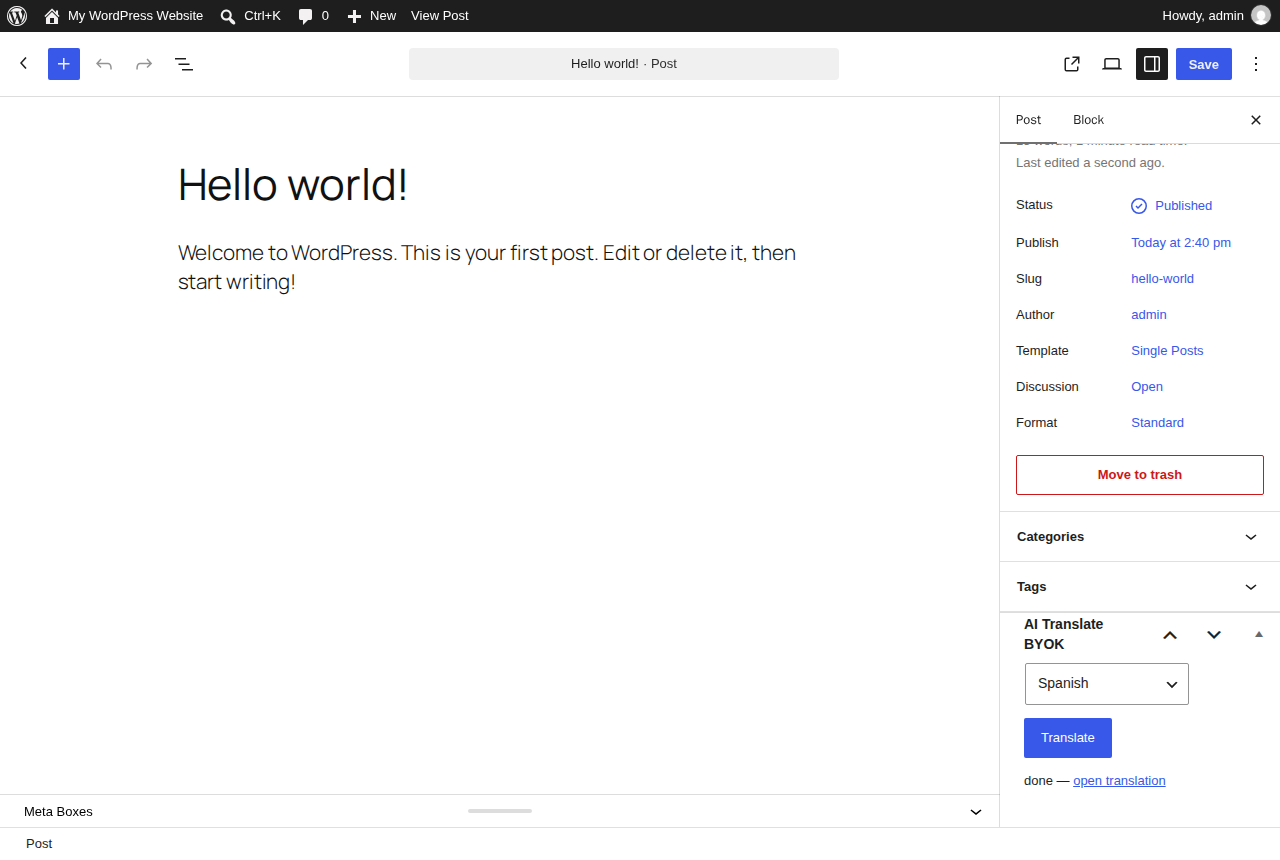Edit the hello-world slug
Viewport: 1280px width, 860px height.
1162,279
